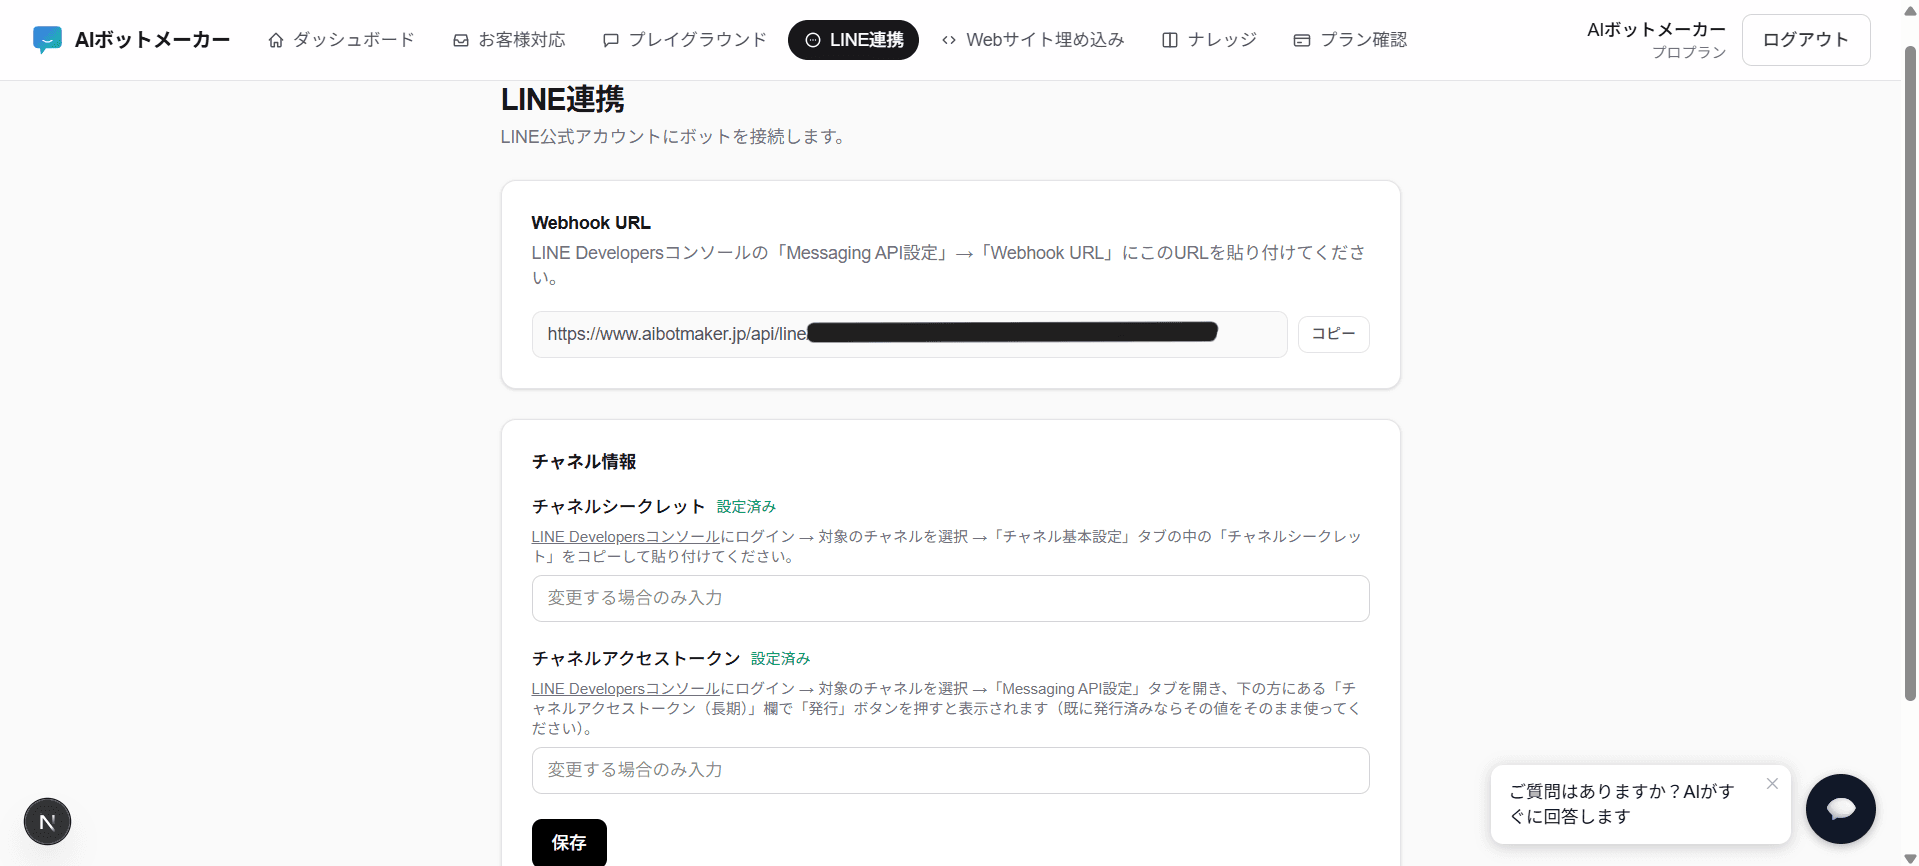Click the Webhook URL field
Screen dimensions: 1919x866
tap(909, 334)
